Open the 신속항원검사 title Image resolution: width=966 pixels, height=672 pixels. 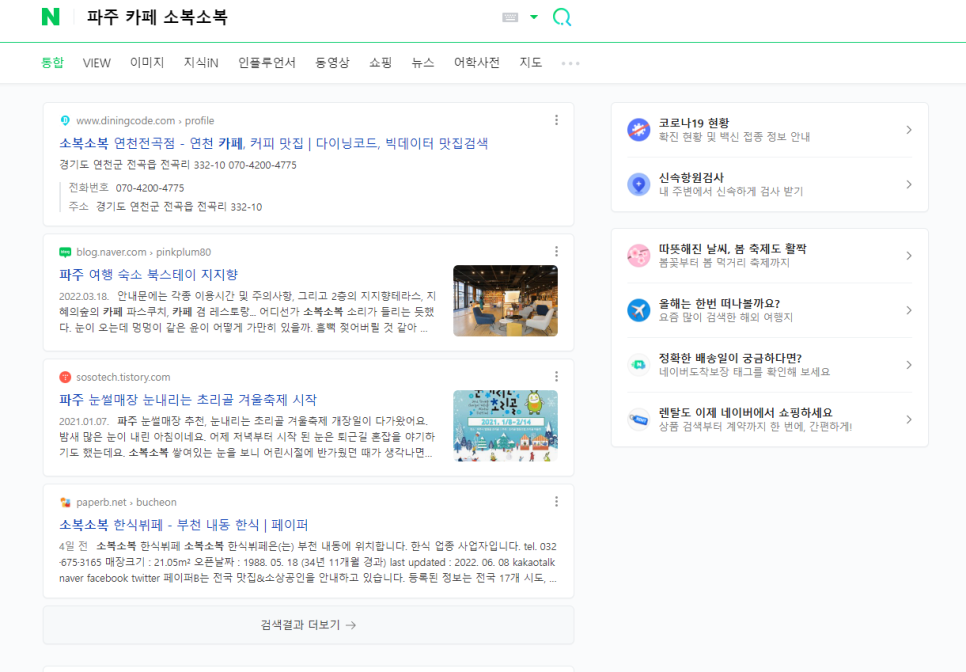(x=691, y=178)
